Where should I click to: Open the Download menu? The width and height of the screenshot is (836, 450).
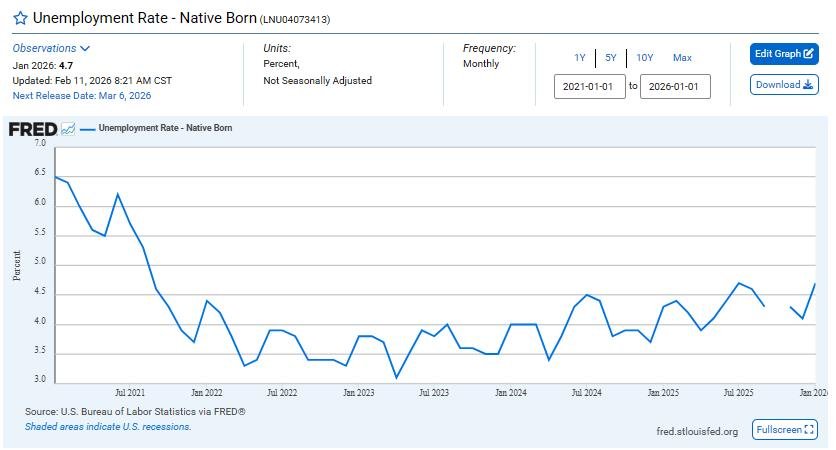[784, 85]
